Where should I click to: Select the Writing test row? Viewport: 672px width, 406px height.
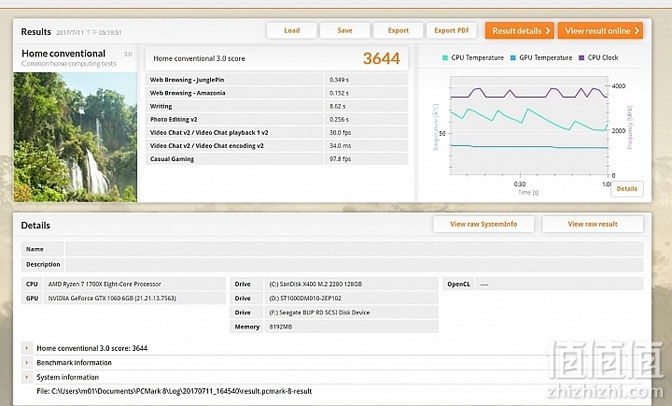pos(277,106)
